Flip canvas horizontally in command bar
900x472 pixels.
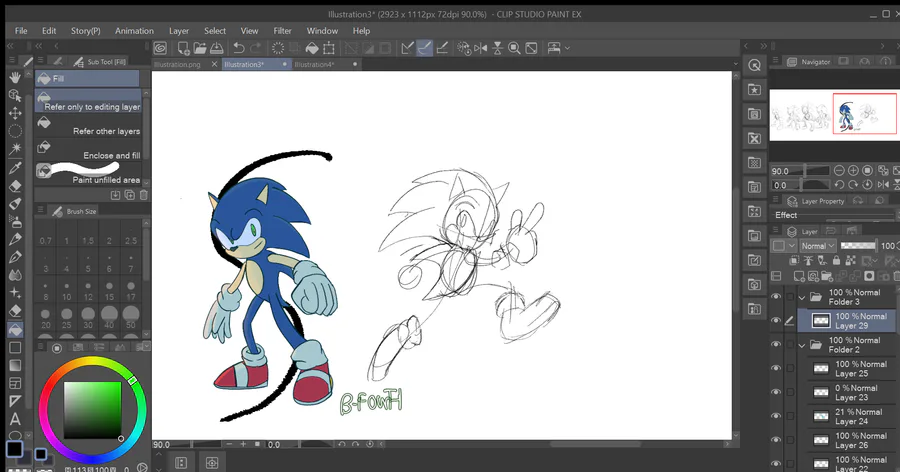pyautogui.click(x=480, y=48)
